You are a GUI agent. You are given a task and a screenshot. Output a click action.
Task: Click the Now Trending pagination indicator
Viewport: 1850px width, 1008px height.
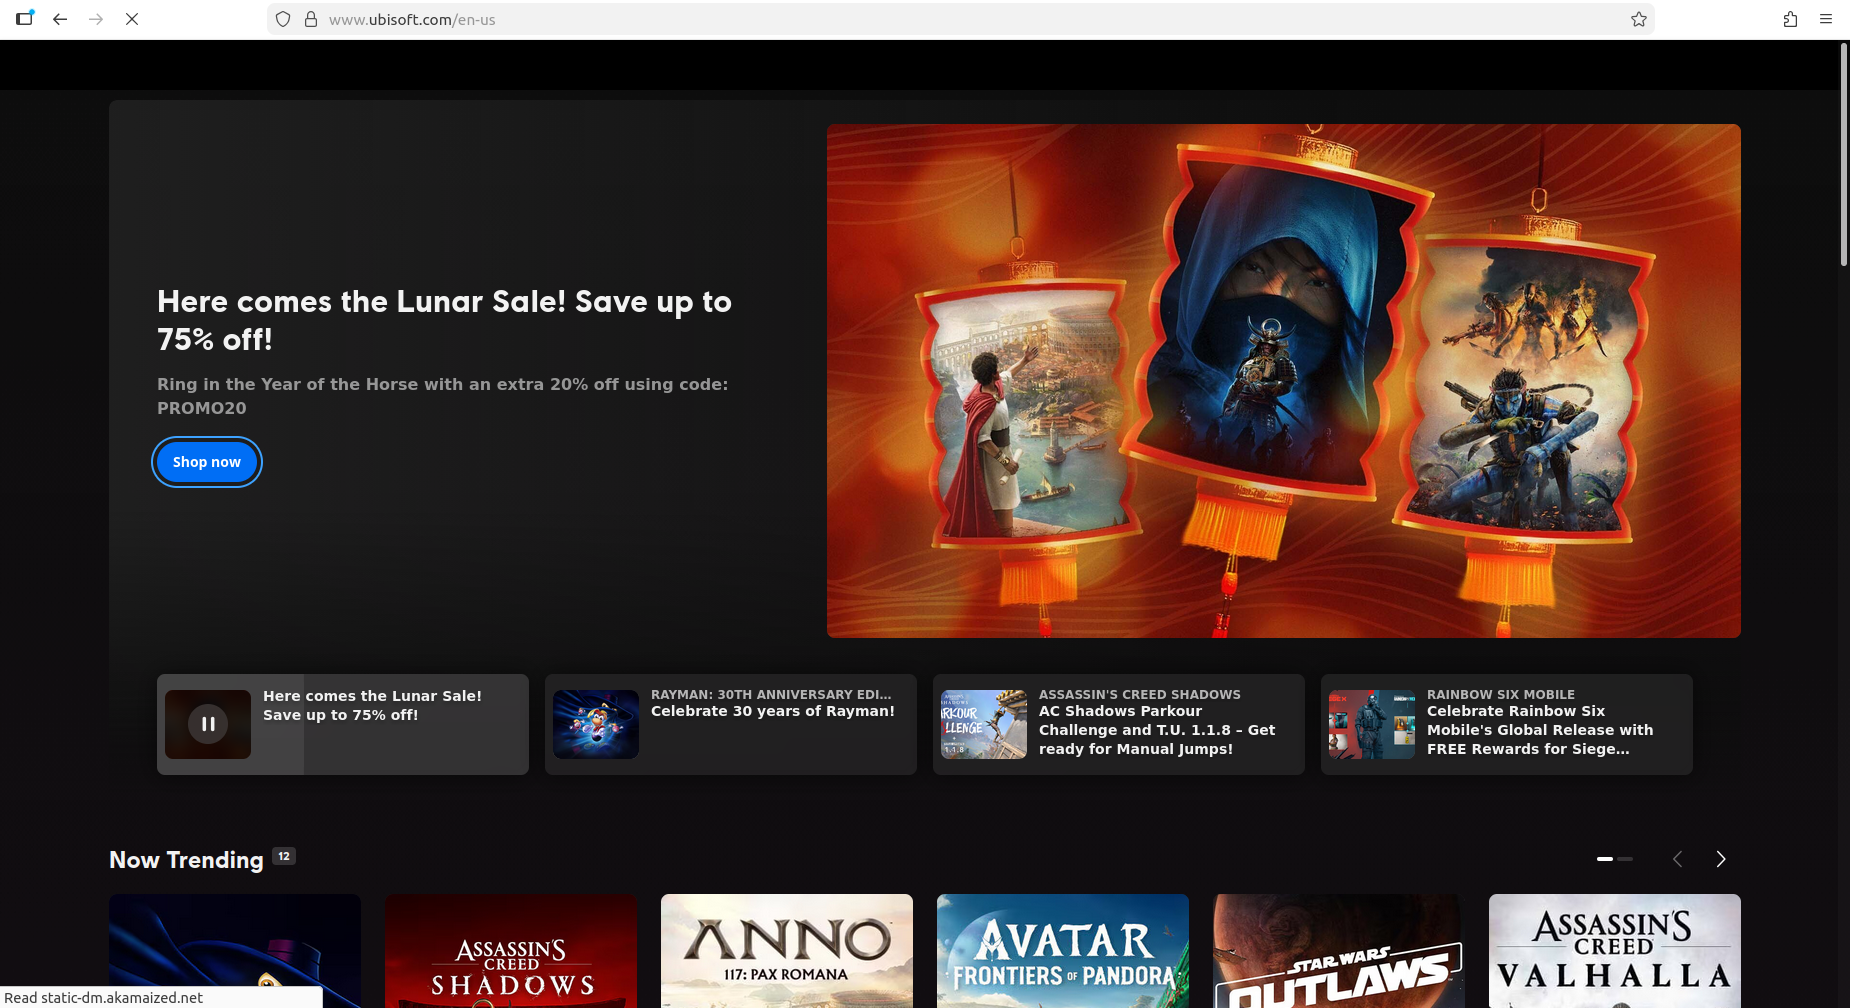(x=1614, y=859)
